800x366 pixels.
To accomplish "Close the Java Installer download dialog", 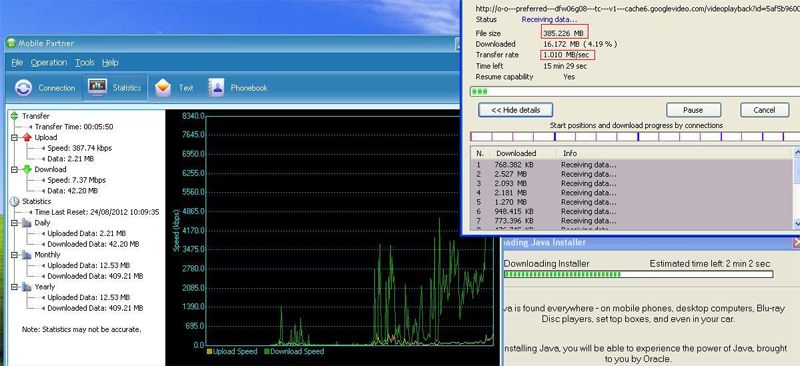I will point(796,242).
